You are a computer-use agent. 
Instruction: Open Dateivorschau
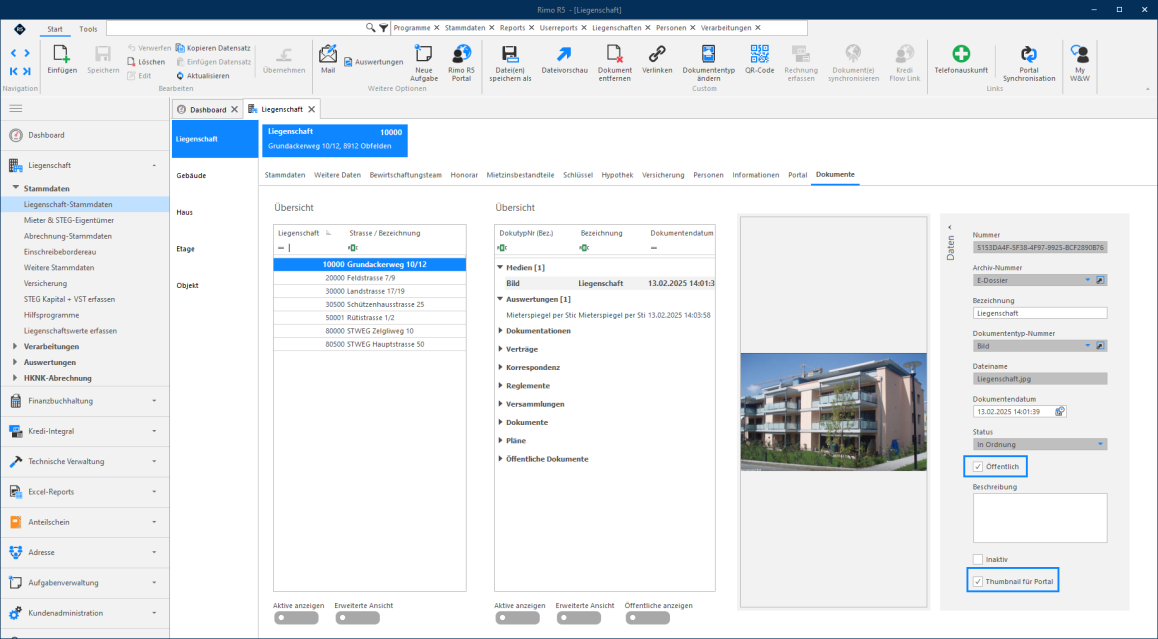tap(564, 59)
